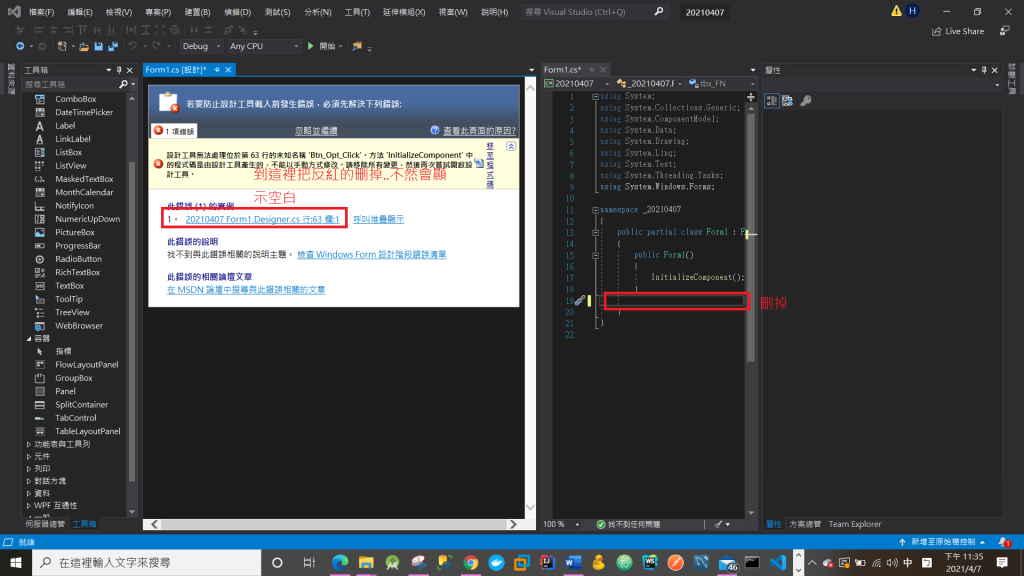Click the feedback icon beside Live Share
Viewport: 1024px width, 576px height.
point(1004,31)
